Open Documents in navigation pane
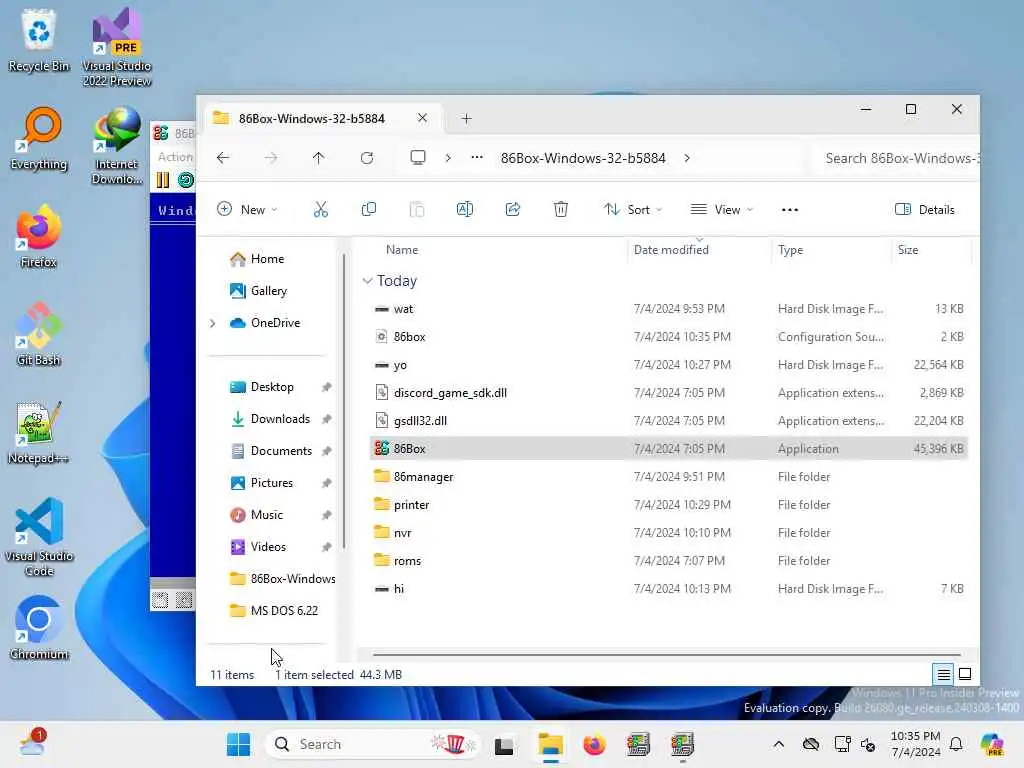Image resolution: width=1024 pixels, height=768 pixels. (x=281, y=451)
